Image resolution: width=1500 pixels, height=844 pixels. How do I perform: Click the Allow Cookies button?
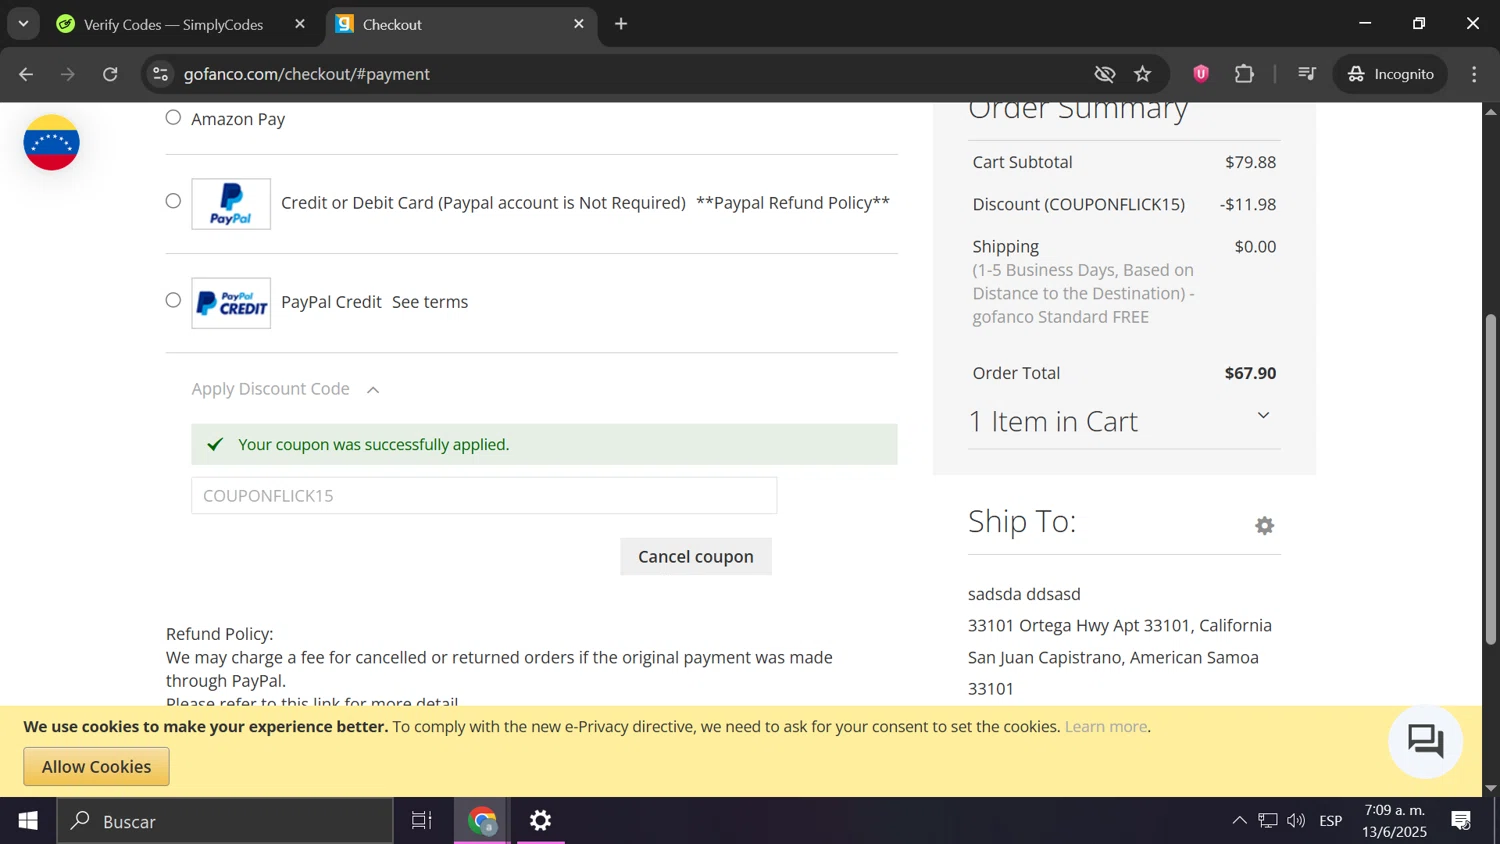[96, 767]
